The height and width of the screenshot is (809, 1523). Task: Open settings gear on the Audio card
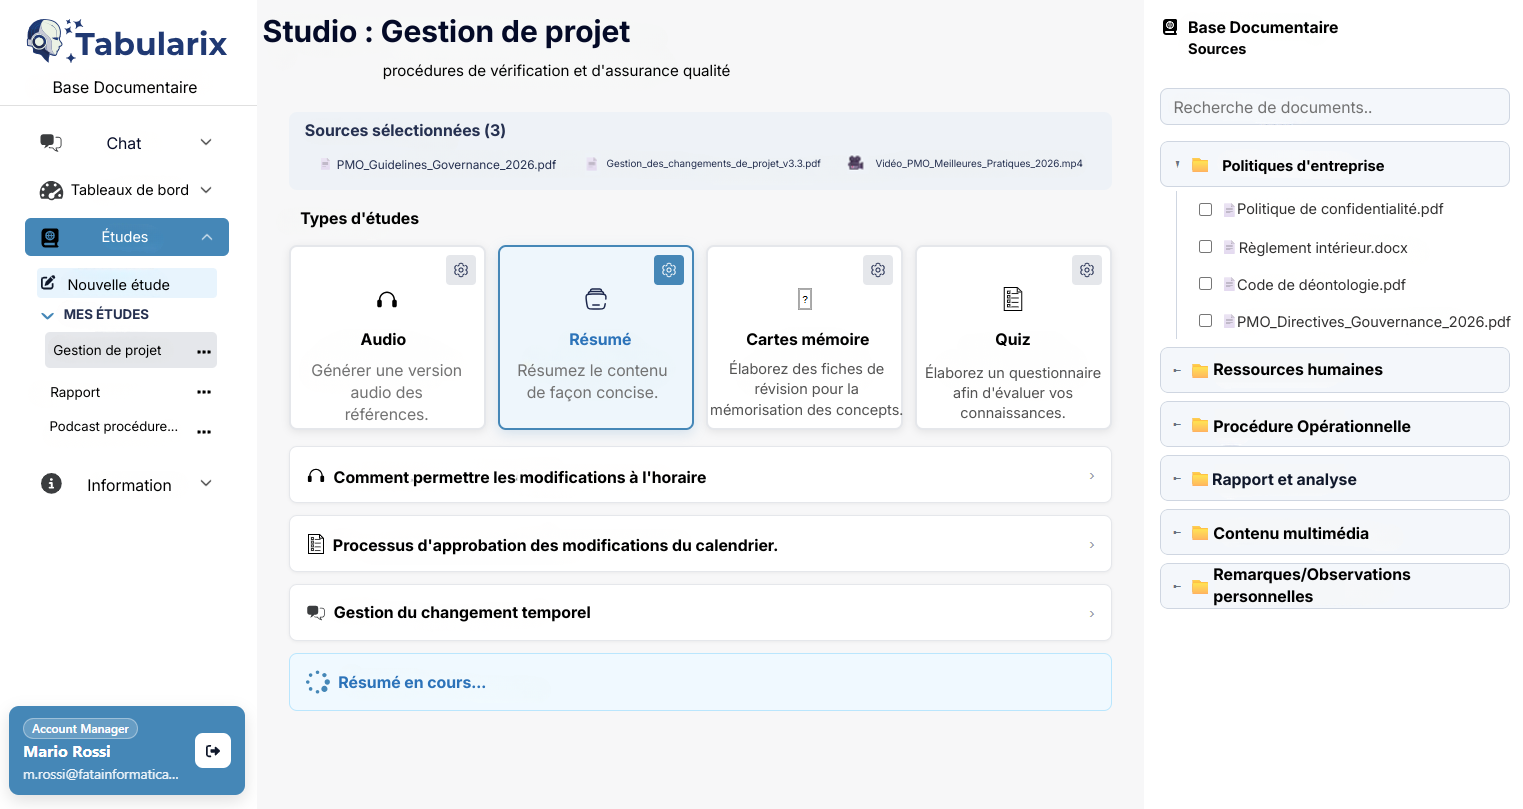pos(460,270)
